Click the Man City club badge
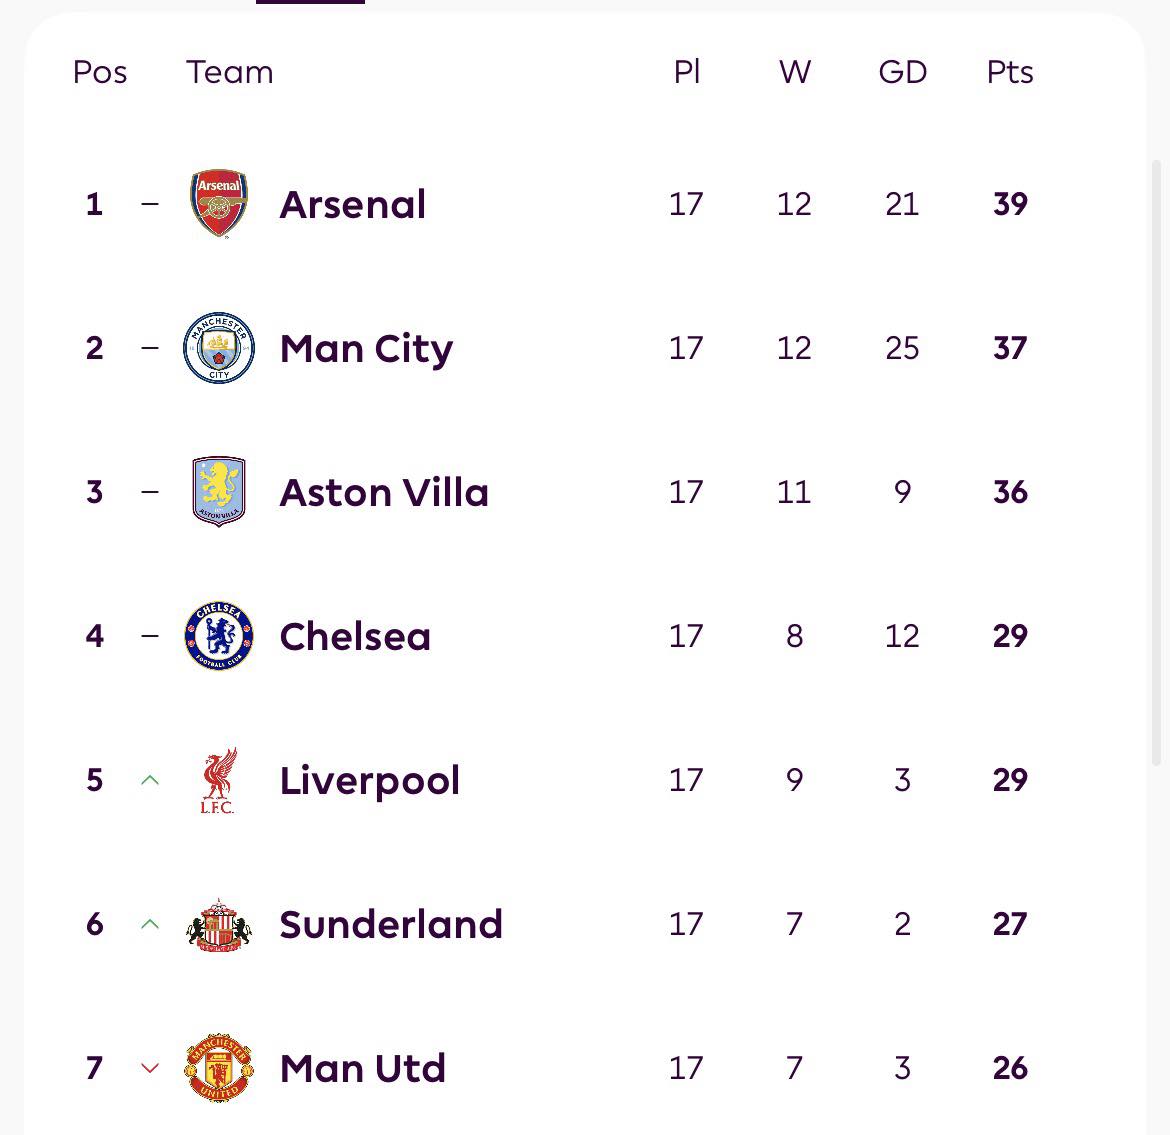 click(219, 348)
